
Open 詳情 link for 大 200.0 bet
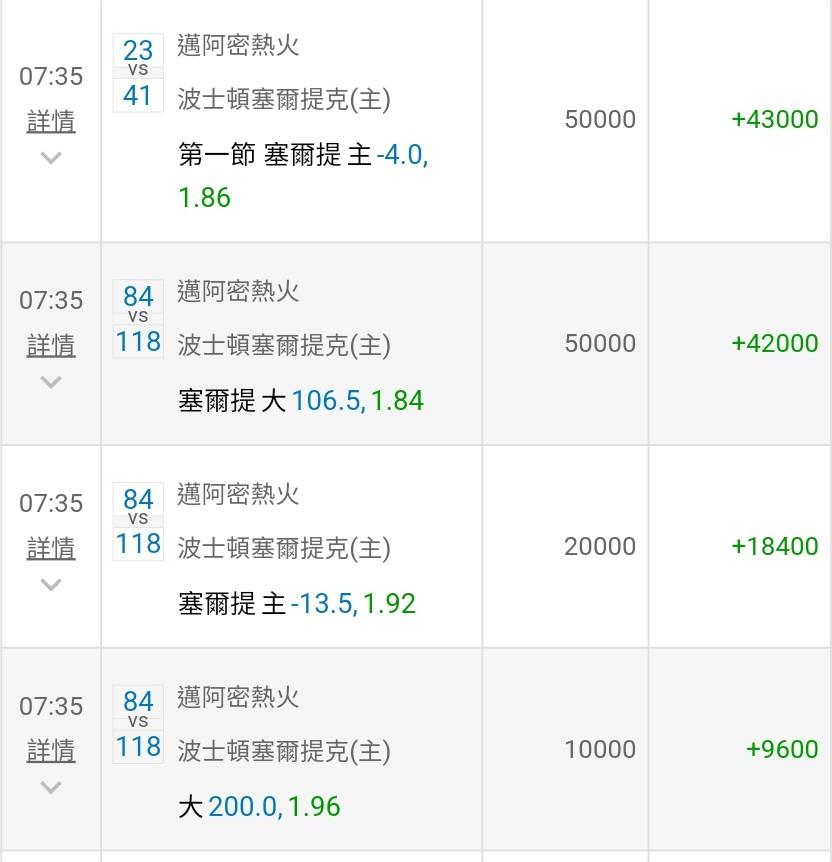tap(51, 750)
